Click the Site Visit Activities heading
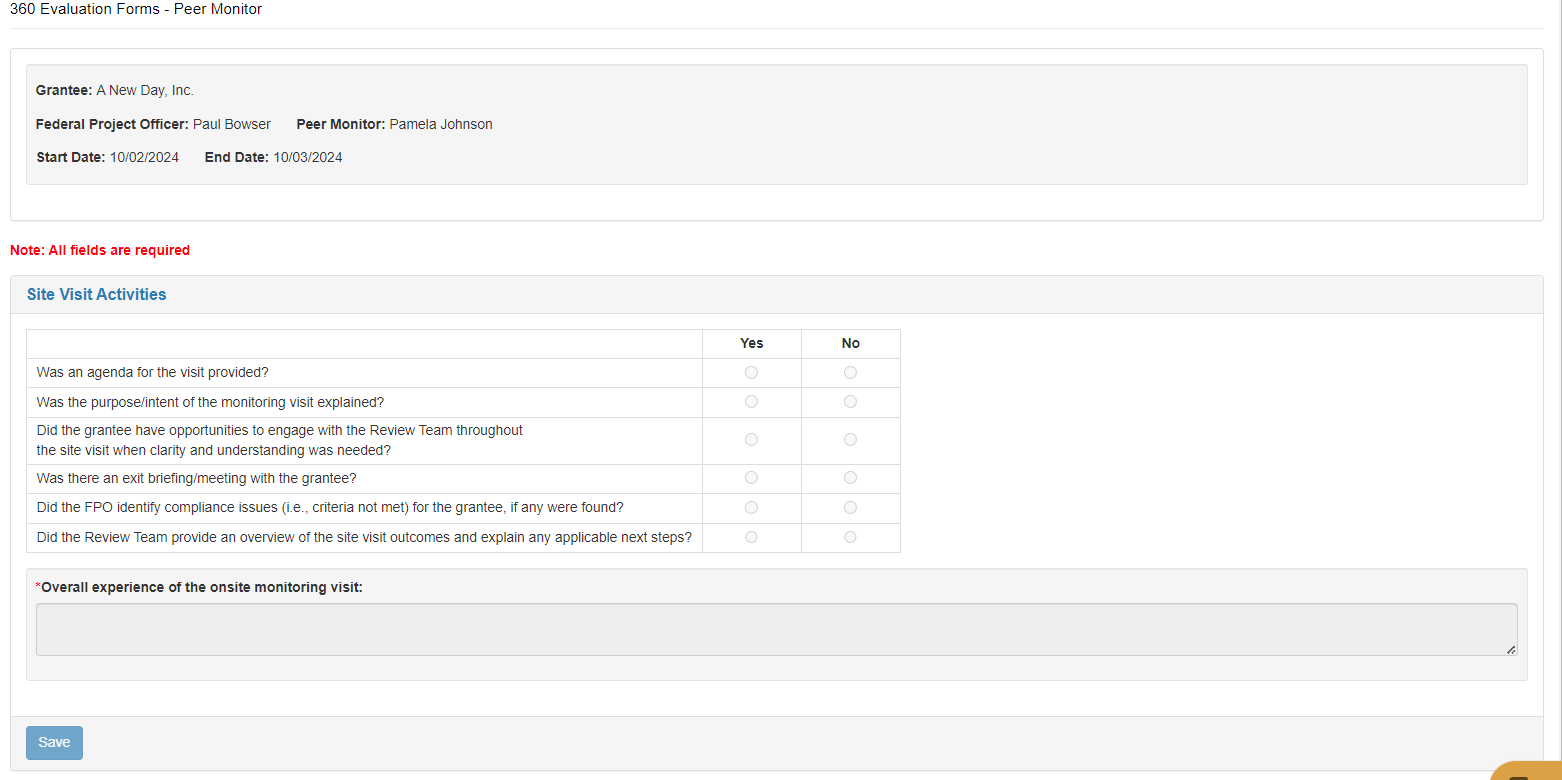Screen dimensions: 1562x780 pyautogui.click(x=97, y=295)
